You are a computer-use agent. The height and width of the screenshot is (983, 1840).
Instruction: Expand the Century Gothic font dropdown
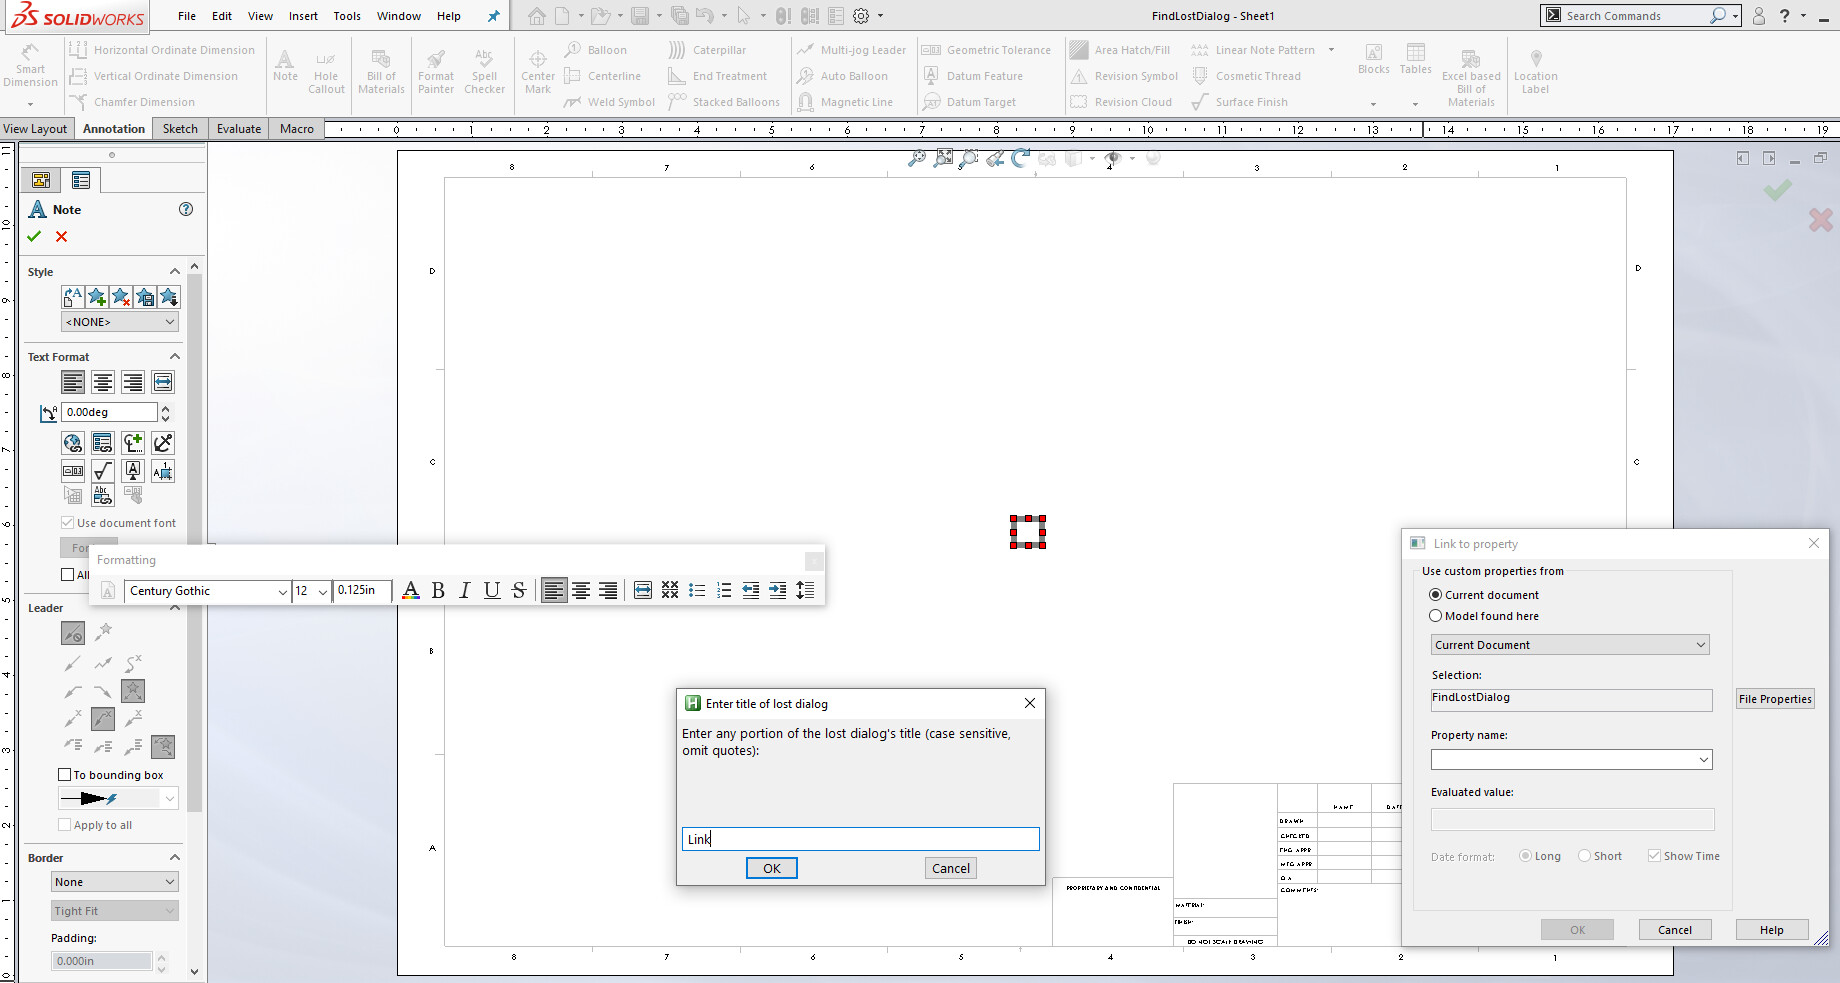coord(282,592)
